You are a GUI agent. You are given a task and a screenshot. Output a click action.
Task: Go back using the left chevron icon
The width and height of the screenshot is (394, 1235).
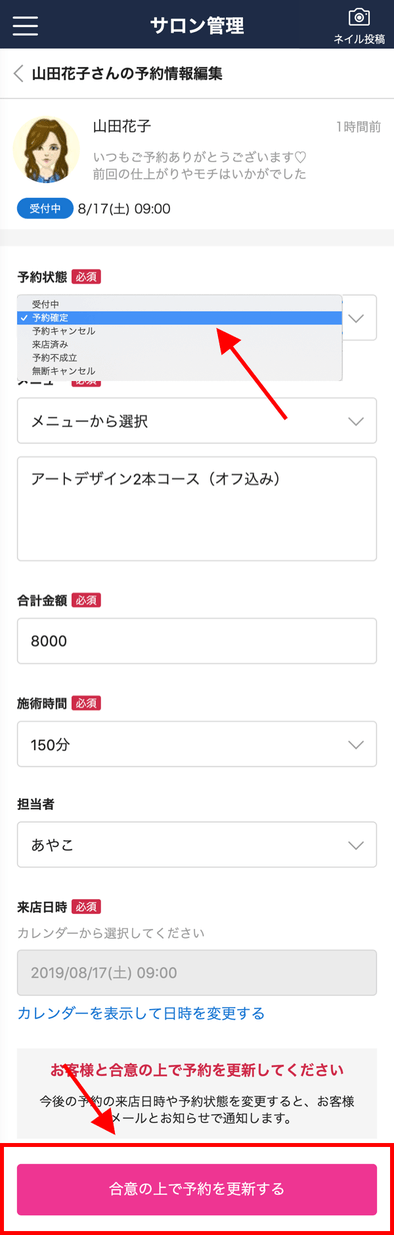point(18,73)
